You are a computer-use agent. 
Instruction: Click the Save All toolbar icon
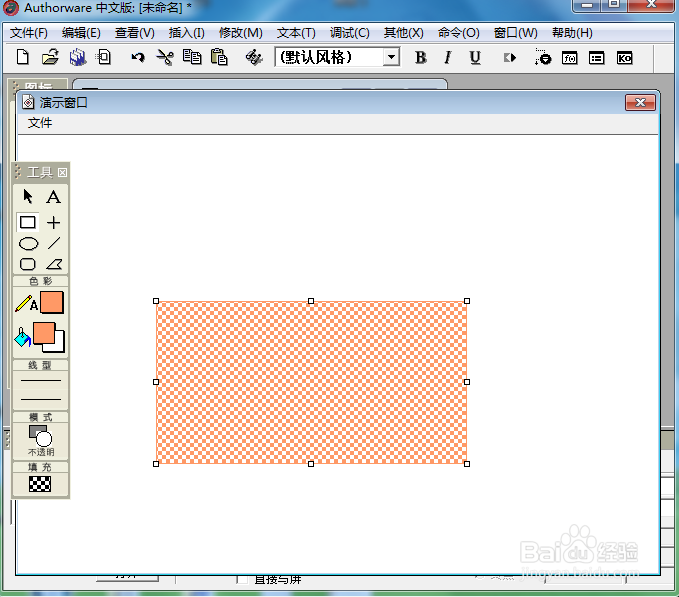pos(78,57)
